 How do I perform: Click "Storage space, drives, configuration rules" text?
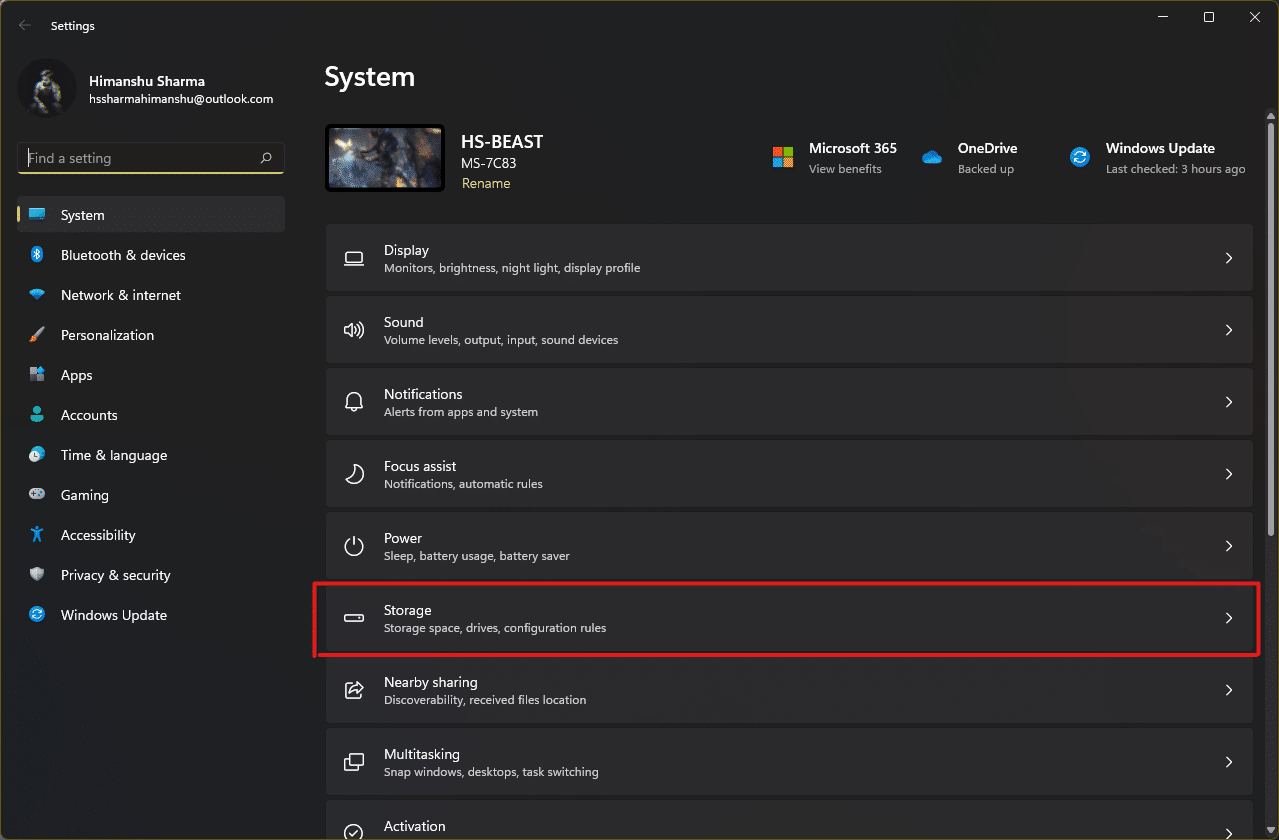[495, 628]
